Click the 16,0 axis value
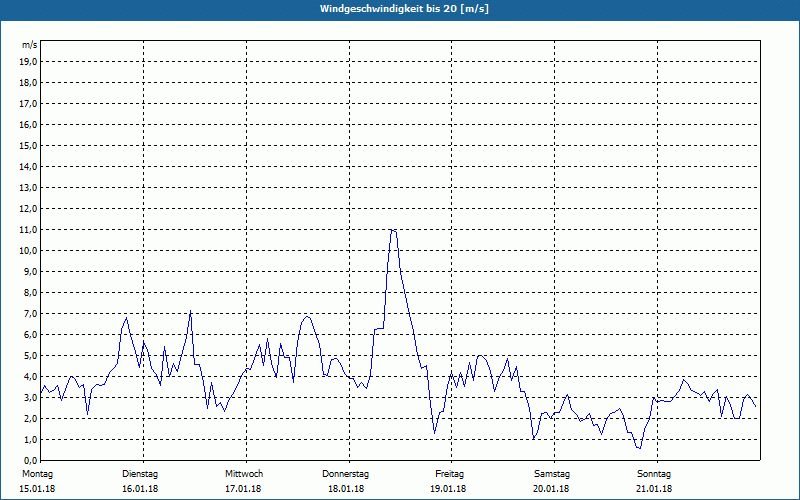 pyautogui.click(x=29, y=124)
